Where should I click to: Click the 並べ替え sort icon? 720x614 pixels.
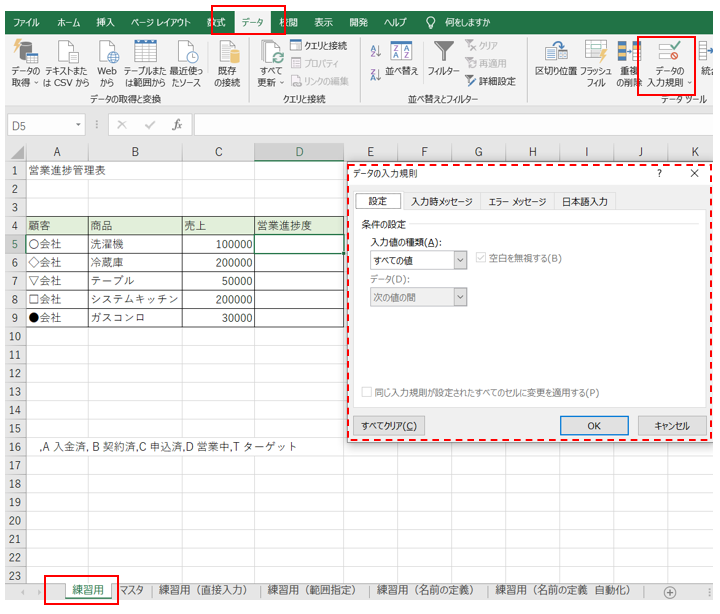coord(401,52)
